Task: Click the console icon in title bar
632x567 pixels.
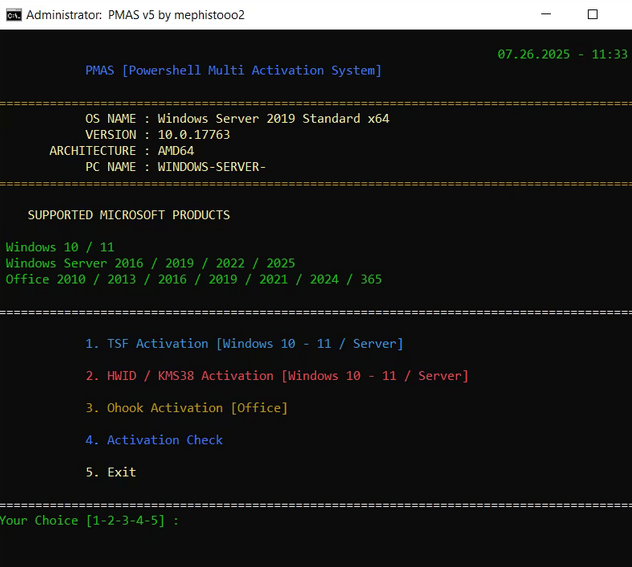Action: [13, 15]
